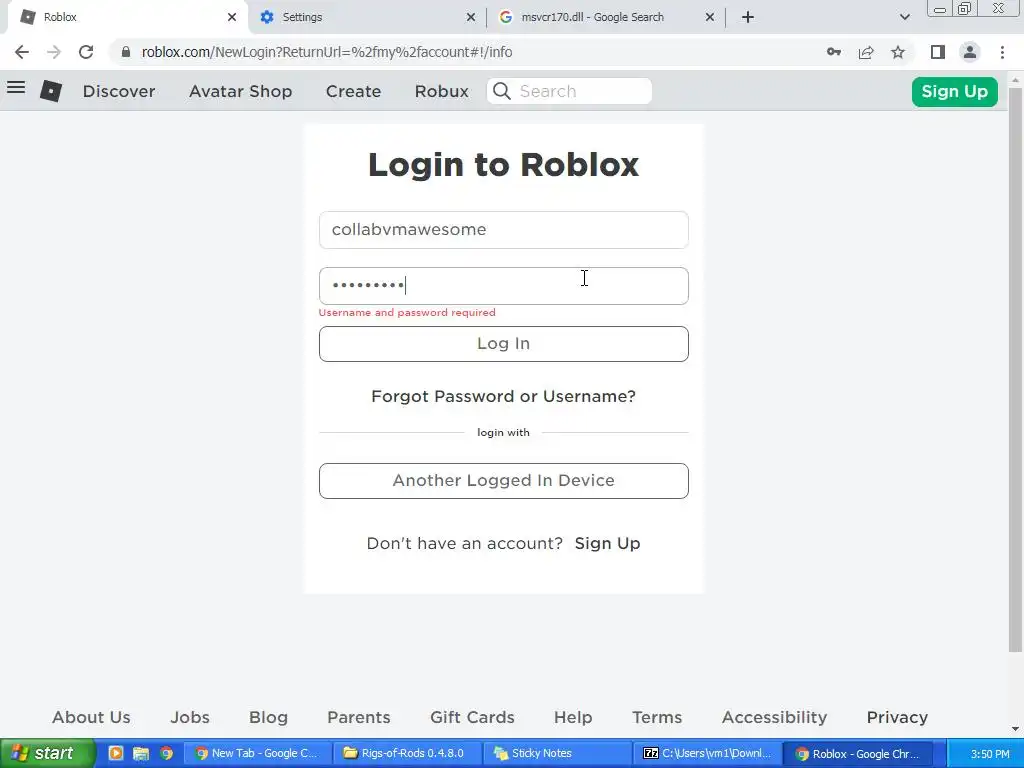Image resolution: width=1024 pixels, height=768 pixels.
Task: Launch media player from quick launch
Action: [116, 754]
